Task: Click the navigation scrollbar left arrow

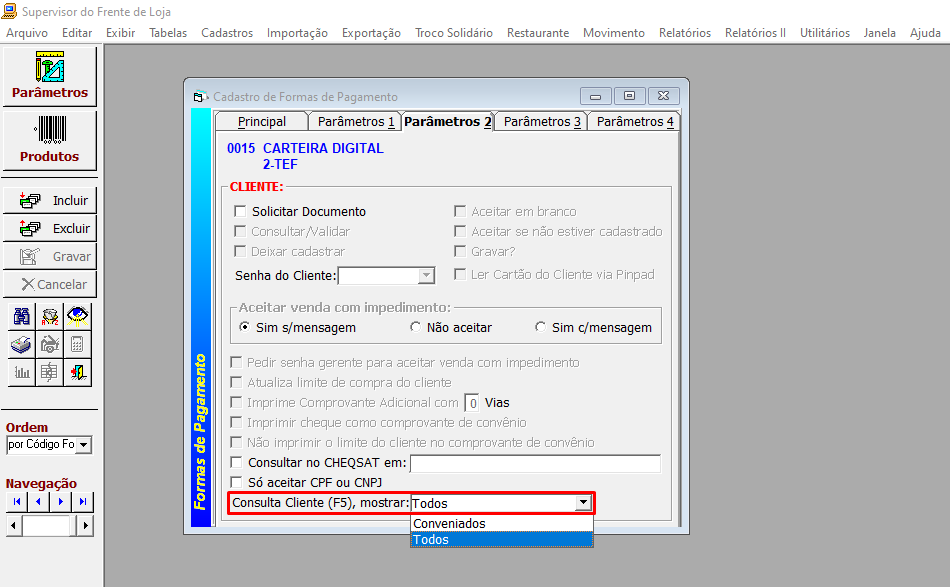Action: point(13,525)
